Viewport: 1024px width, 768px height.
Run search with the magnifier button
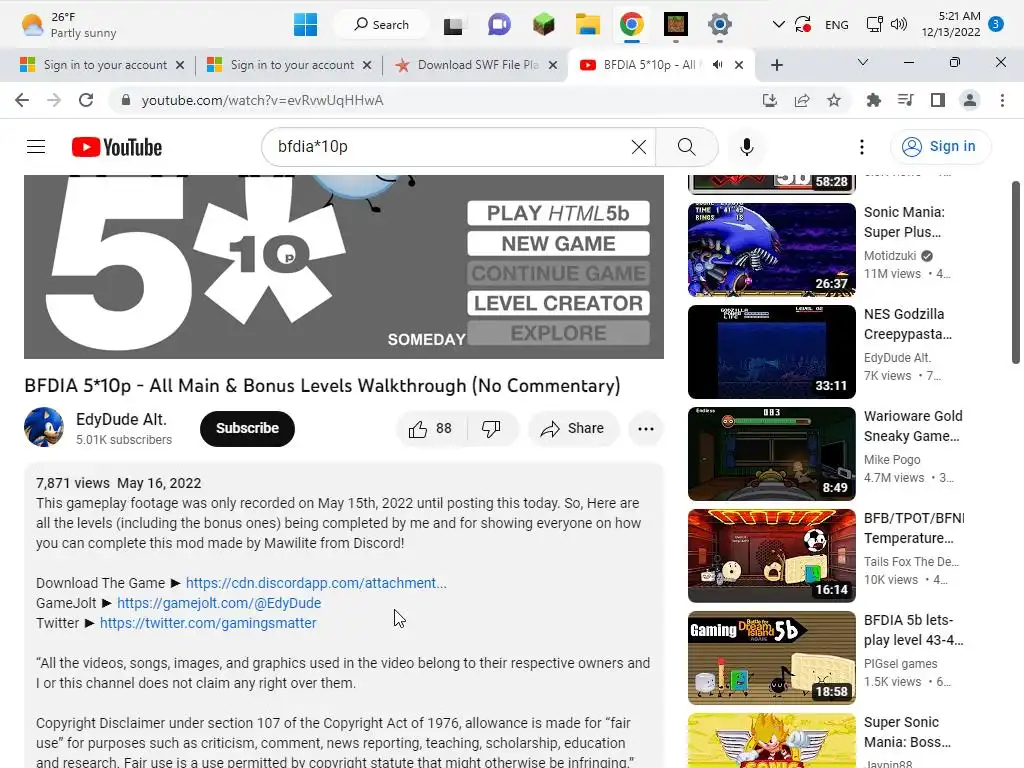(686, 147)
